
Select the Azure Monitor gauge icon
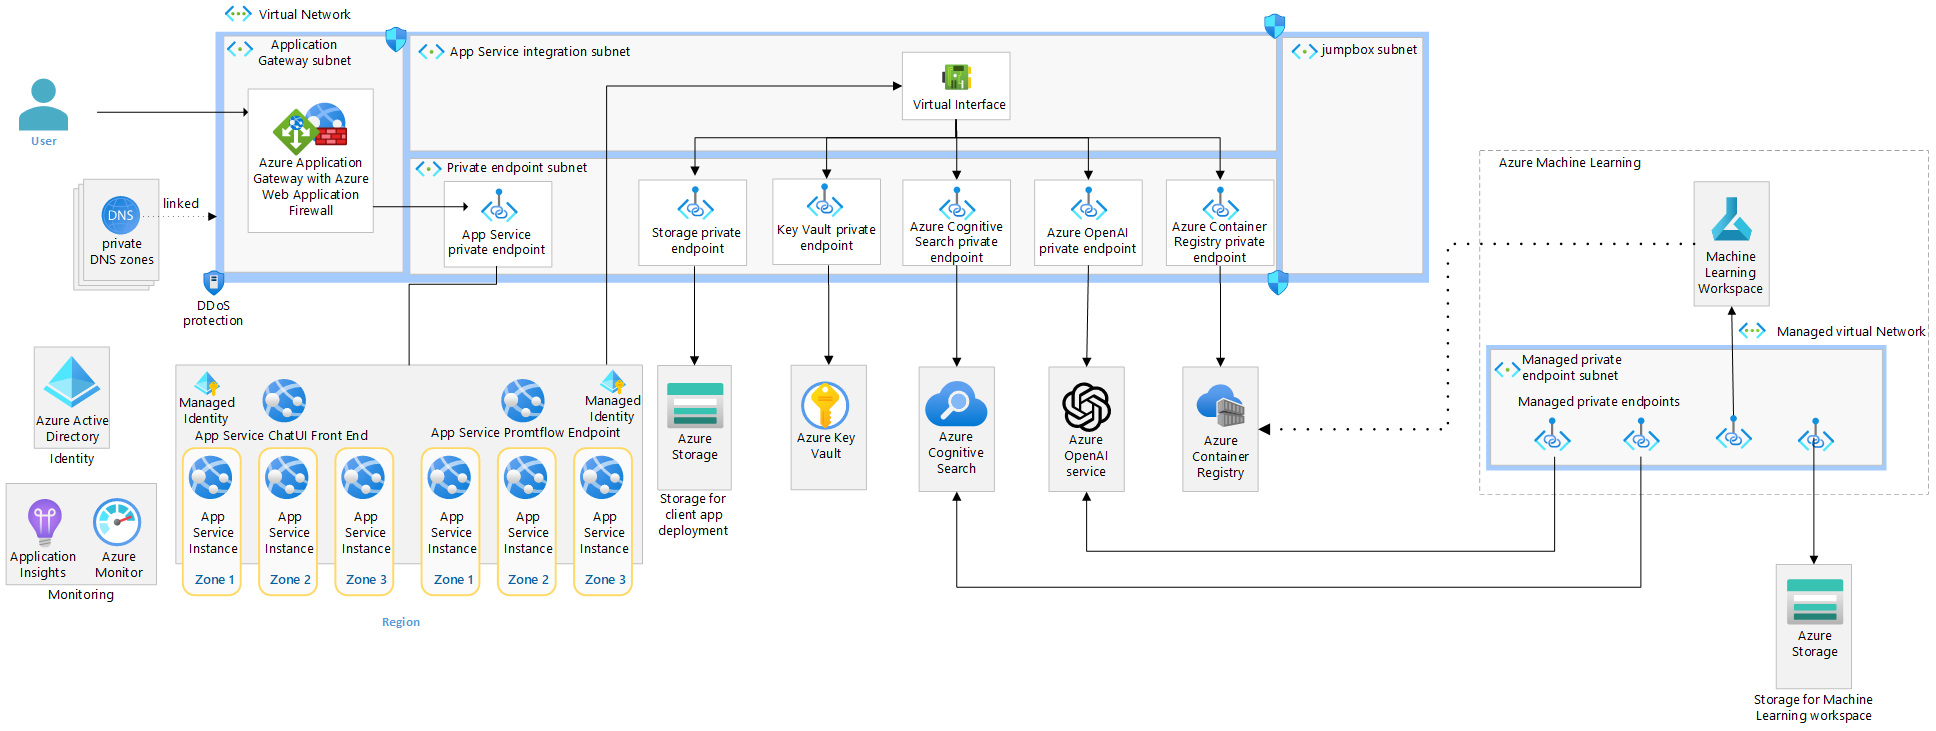coord(117,522)
